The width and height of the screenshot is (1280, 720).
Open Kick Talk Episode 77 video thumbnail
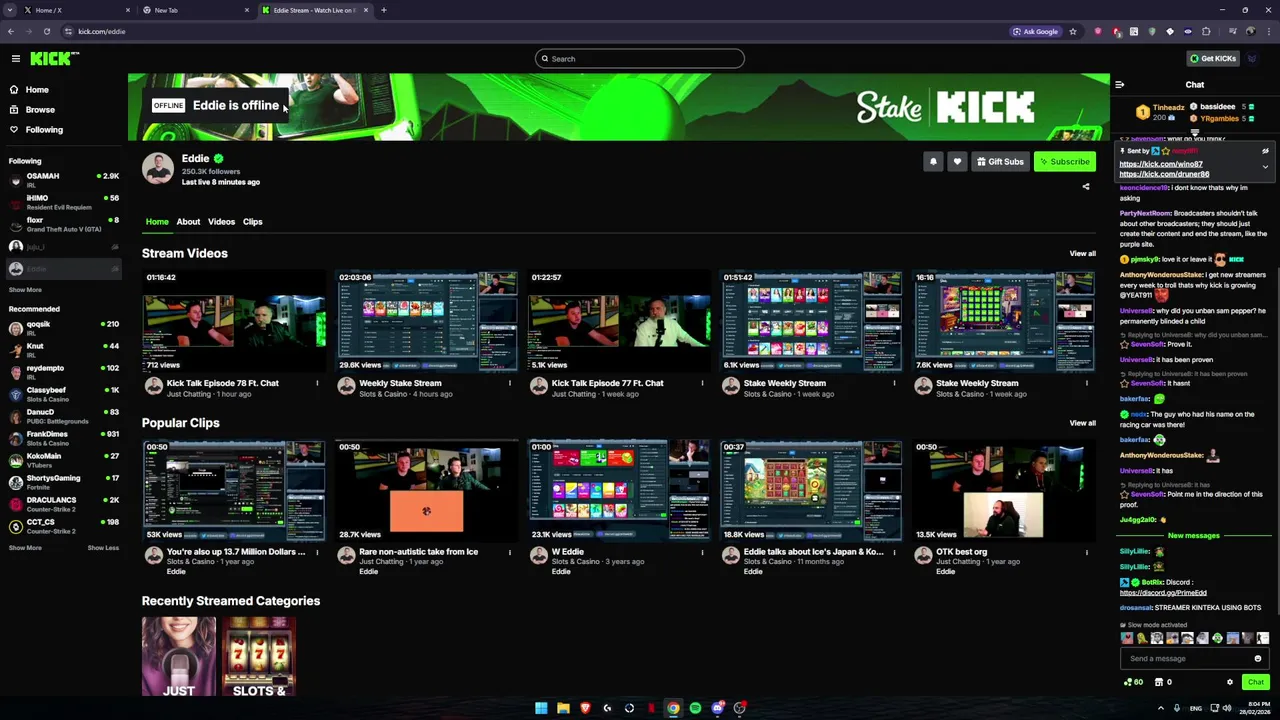pos(619,321)
